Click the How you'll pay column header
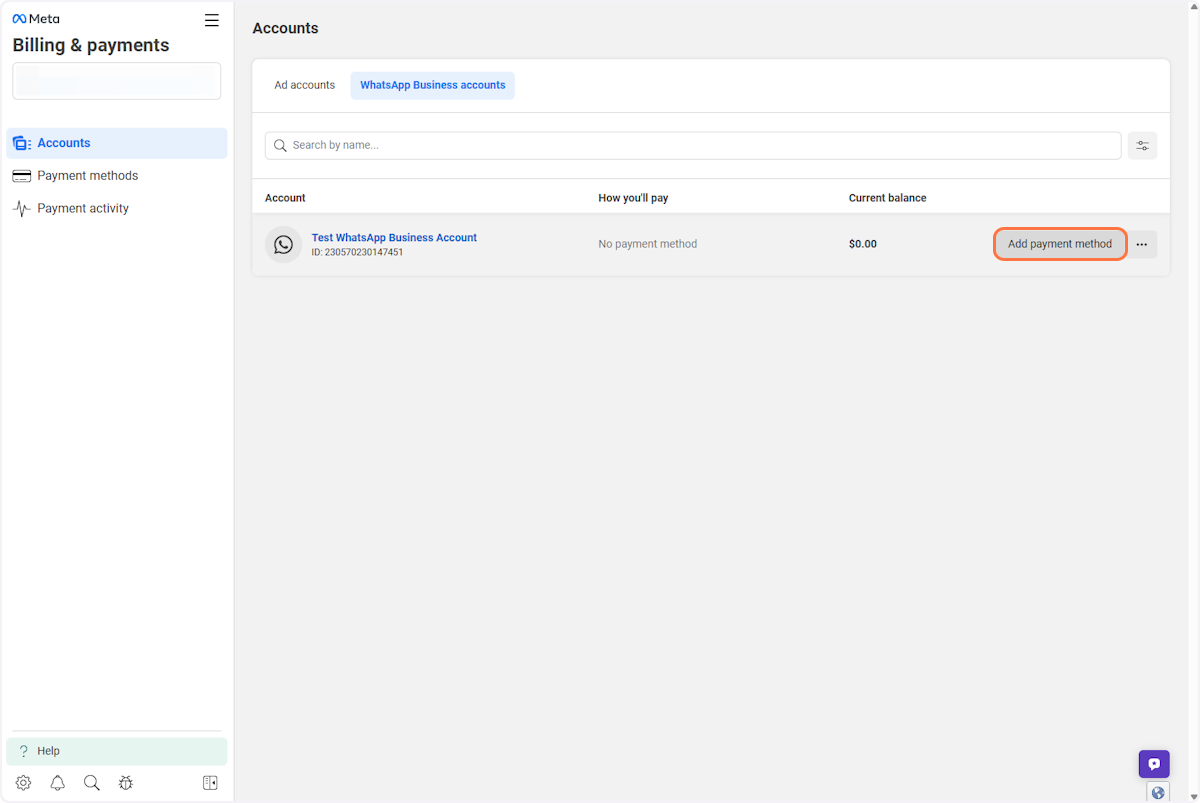This screenshot has height=803, width=1200. click(x=633, y=198)
